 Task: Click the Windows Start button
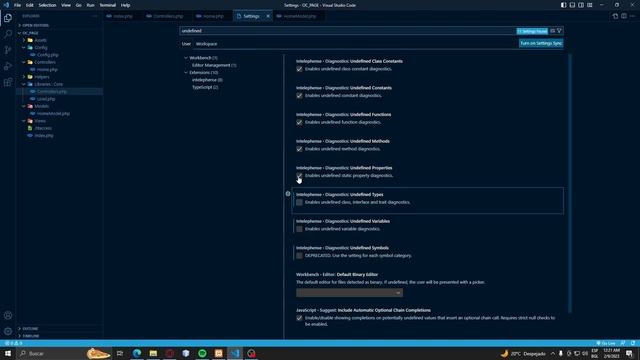(x=8, y=353)
